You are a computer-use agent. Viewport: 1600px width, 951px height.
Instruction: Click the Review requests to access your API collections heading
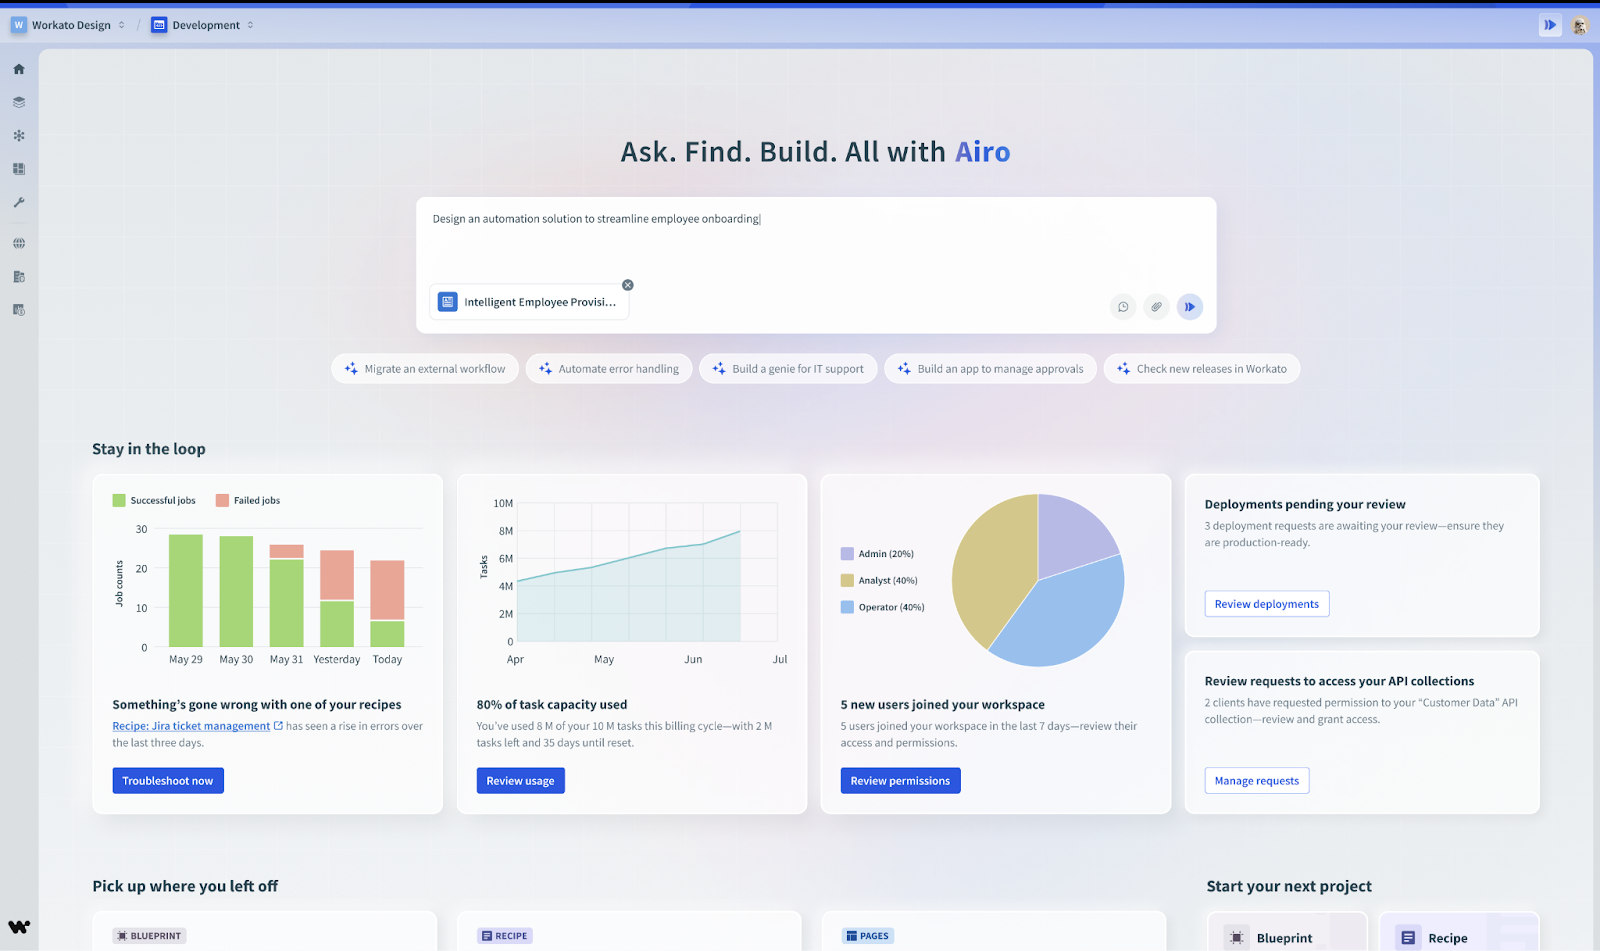(1339, 681)
